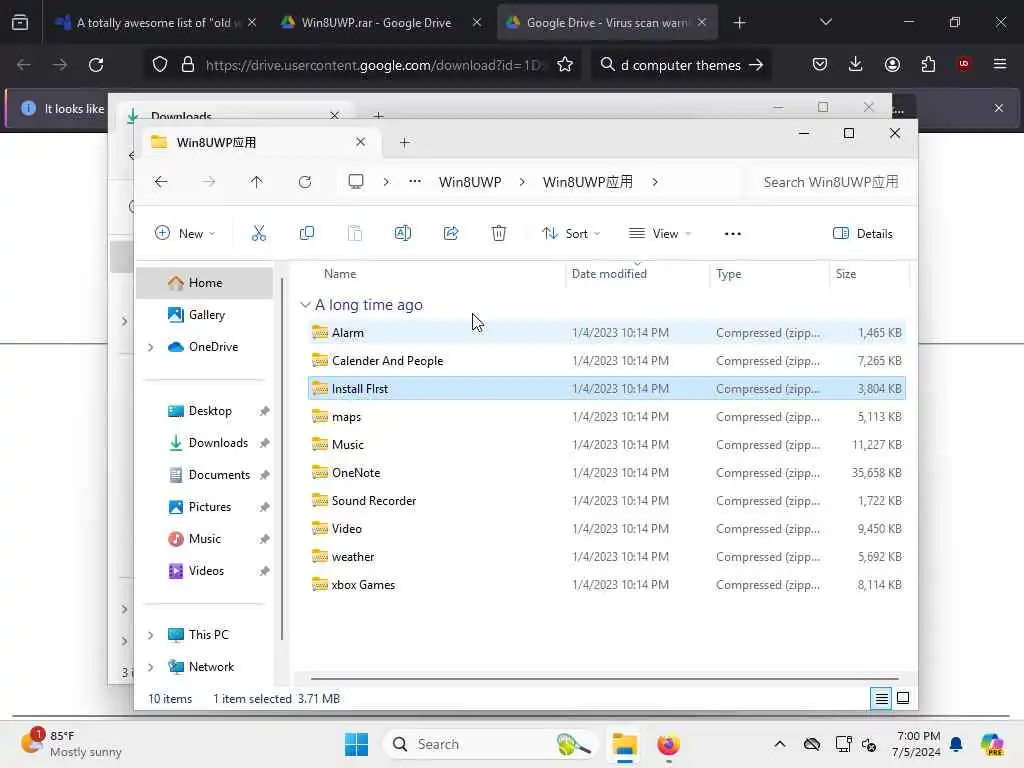Select the OneNote zip file
1024x768 pixels.
pyautogui.click(x=607, y=473)
